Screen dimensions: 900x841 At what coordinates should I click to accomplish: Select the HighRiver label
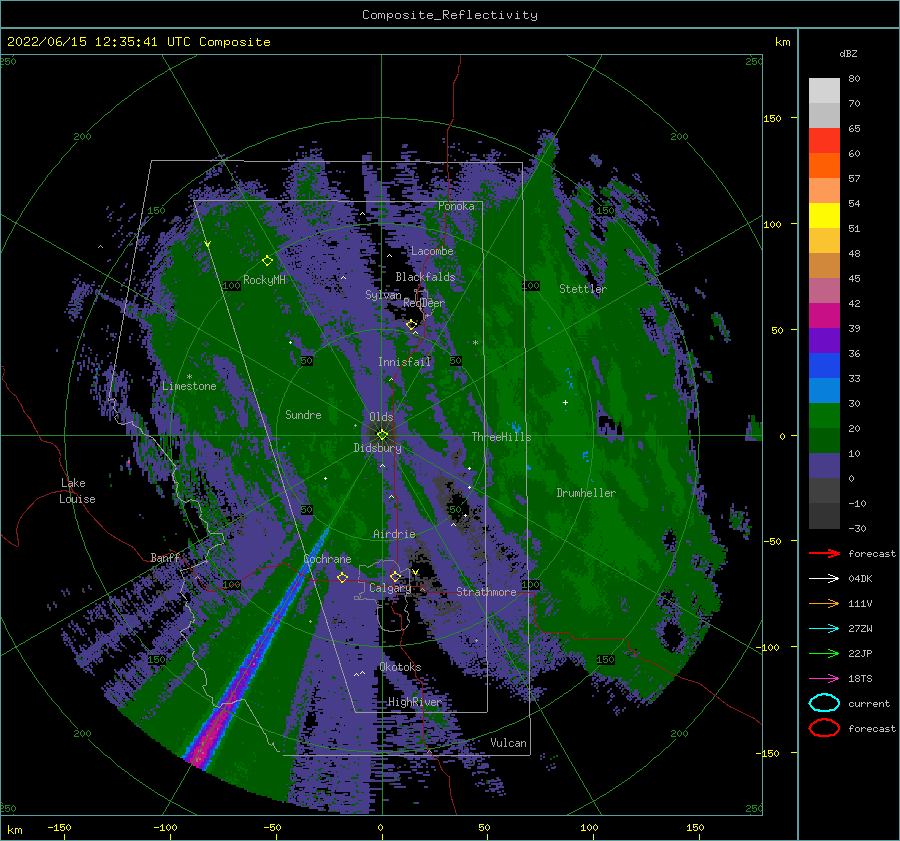coord(415,702)
